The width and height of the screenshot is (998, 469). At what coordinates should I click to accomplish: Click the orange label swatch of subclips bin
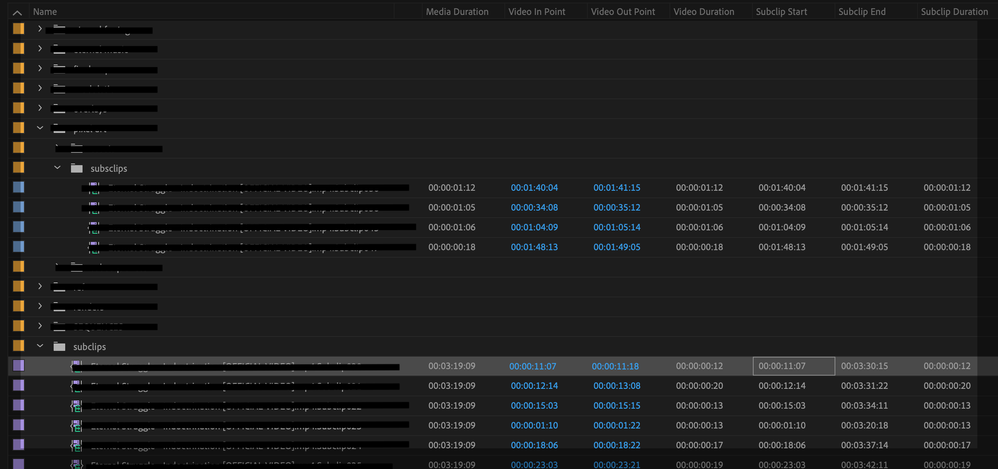18,346
